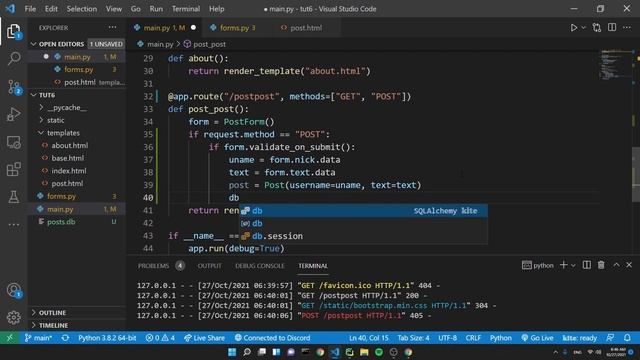Open the File menu
Image resolution: width=640 pixels, height=360 pixels.
click(30, 9)
